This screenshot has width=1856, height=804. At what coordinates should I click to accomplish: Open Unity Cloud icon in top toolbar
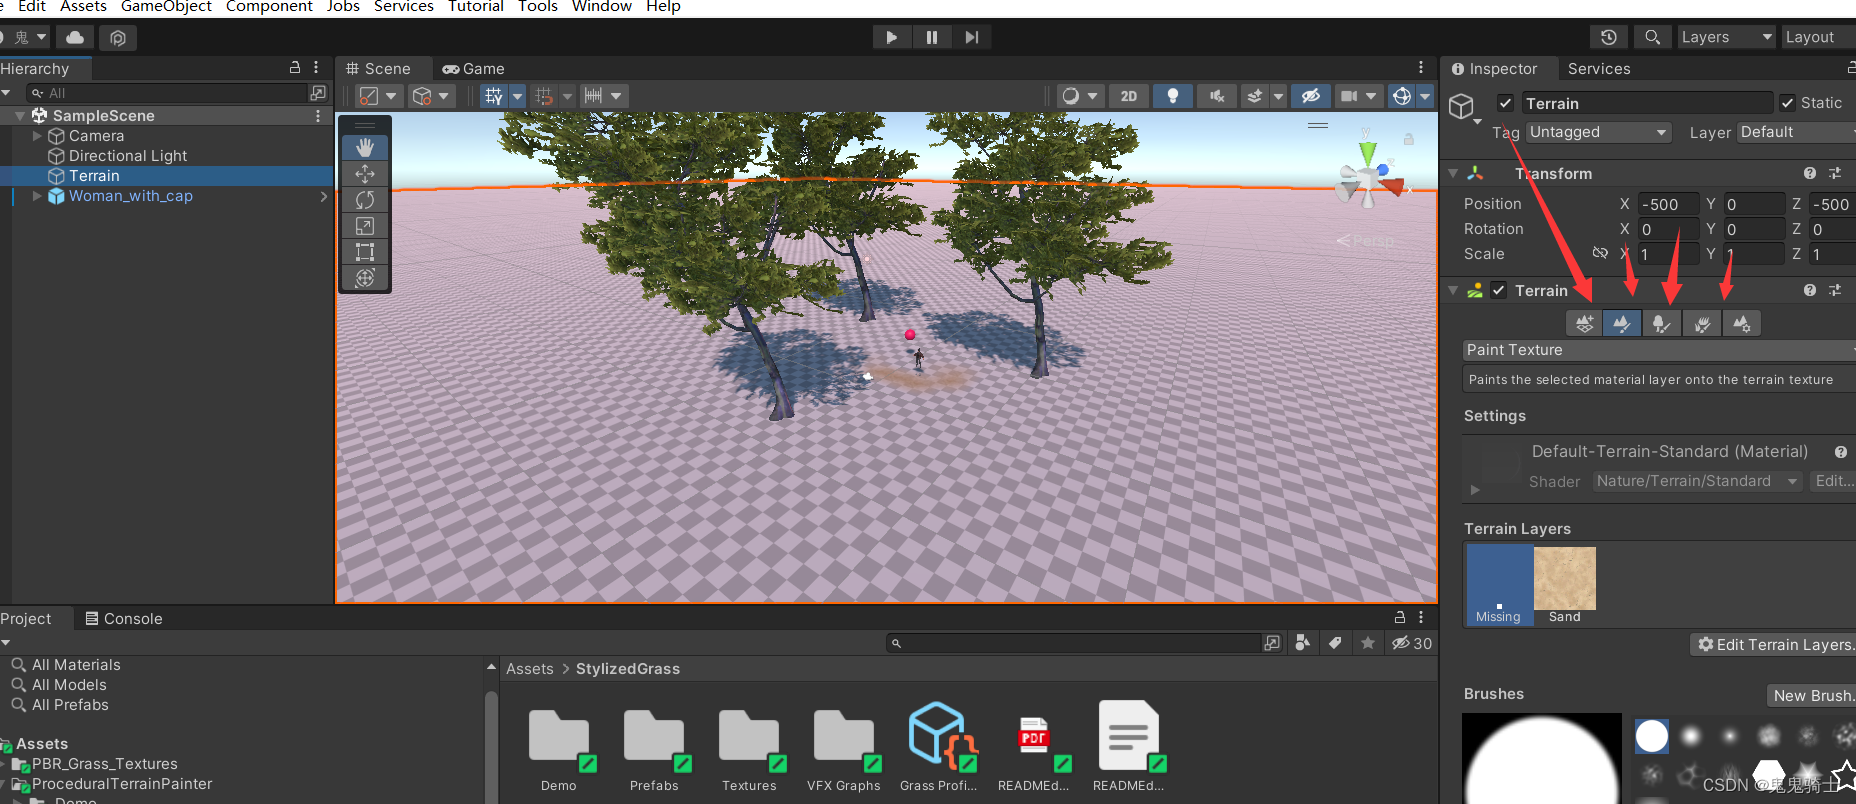pos(75,37)
